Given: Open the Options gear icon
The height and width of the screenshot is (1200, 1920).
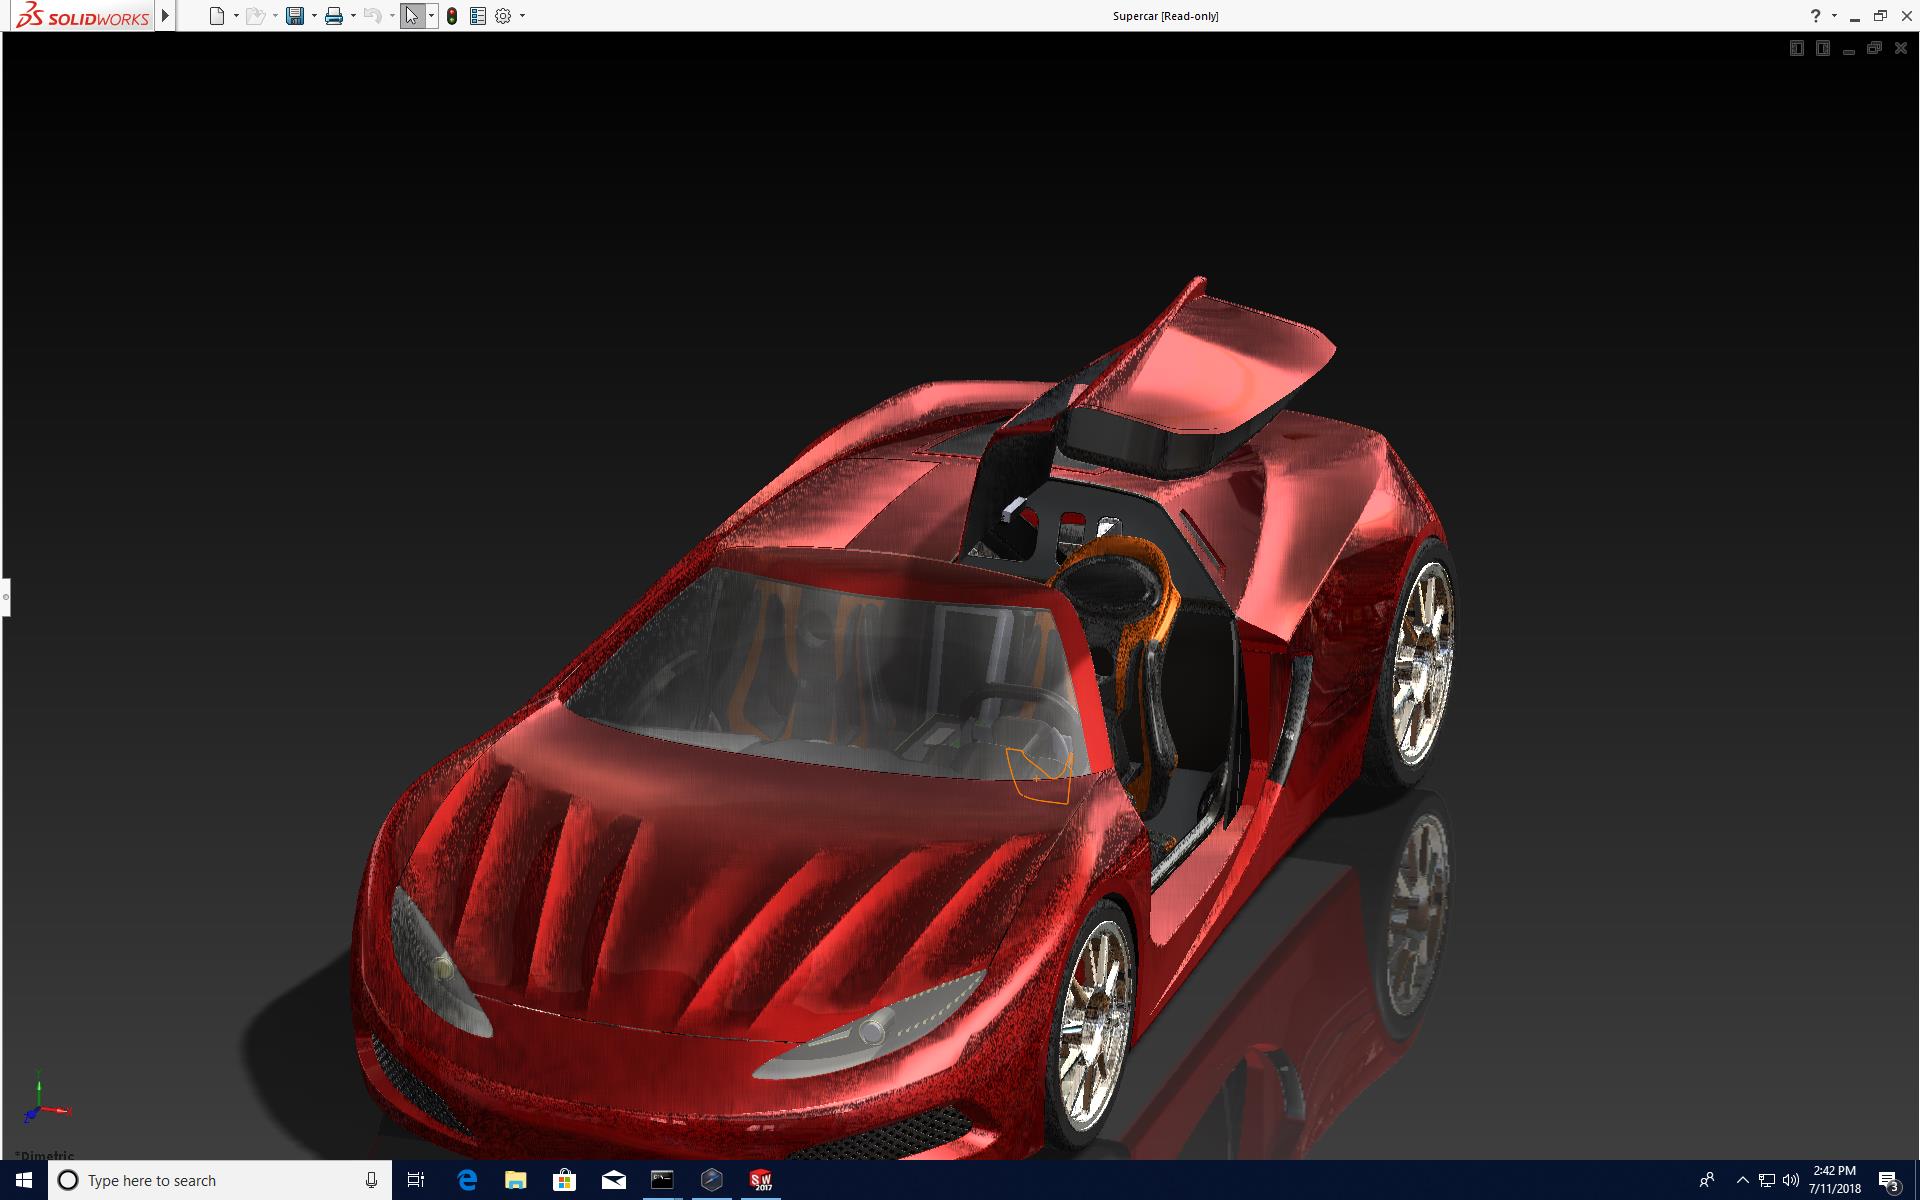Looking at the screenshot, I should coord(503,16).
